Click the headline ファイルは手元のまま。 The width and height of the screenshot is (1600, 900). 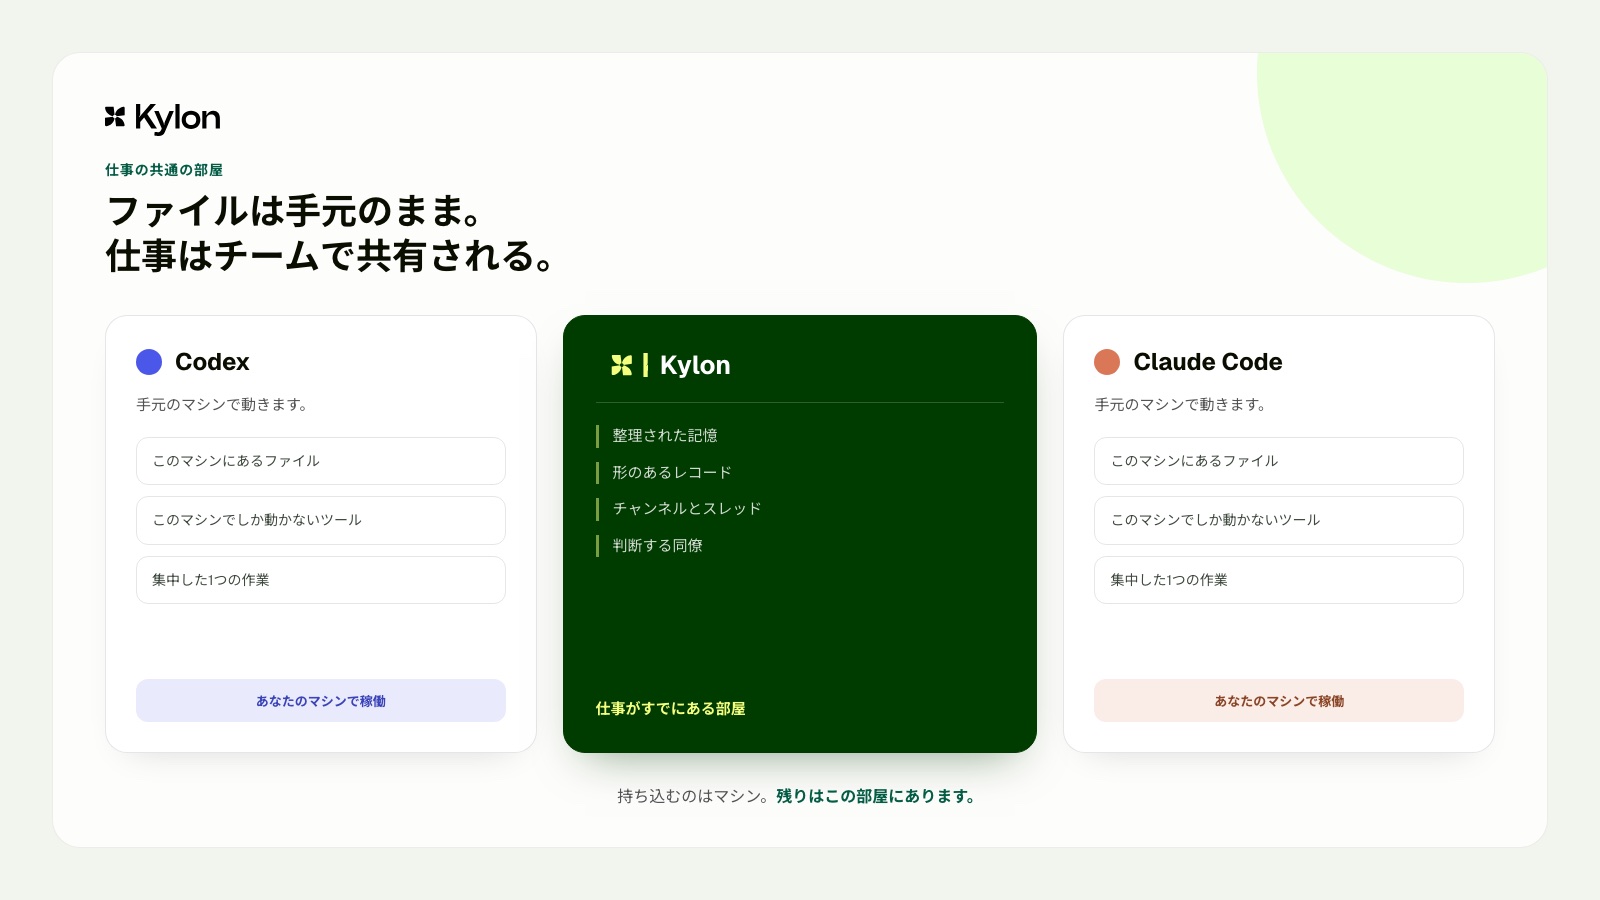tap(296, 211)
